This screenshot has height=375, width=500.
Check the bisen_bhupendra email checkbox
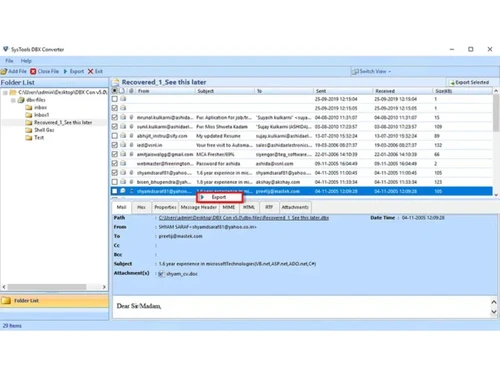[x=115, y=182]
